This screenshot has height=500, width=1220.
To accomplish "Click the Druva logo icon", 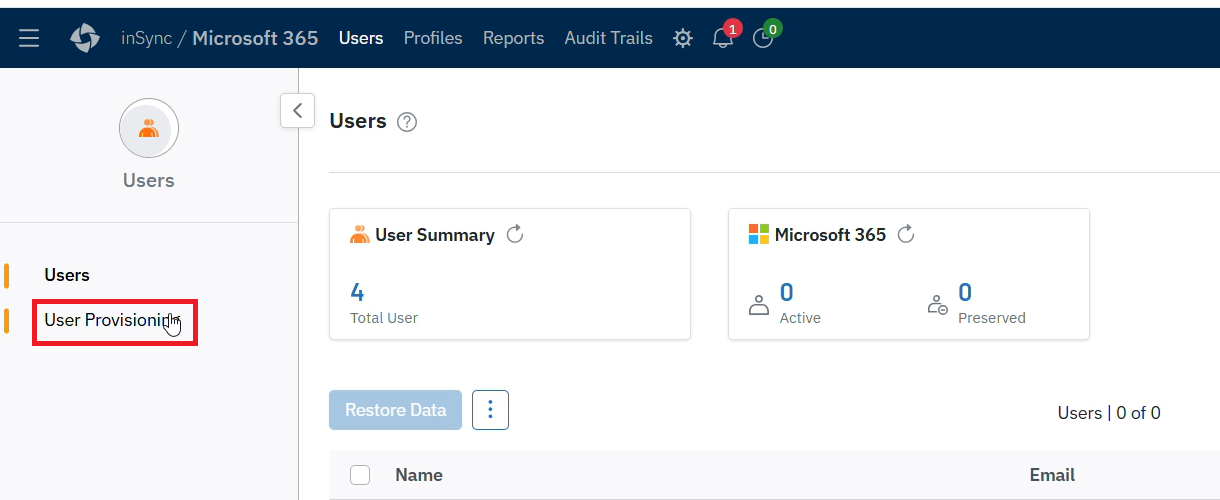I will point(85,38).
